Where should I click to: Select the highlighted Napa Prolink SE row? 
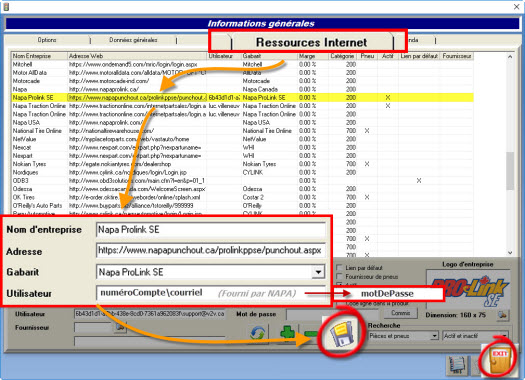[x=242, y=97]
